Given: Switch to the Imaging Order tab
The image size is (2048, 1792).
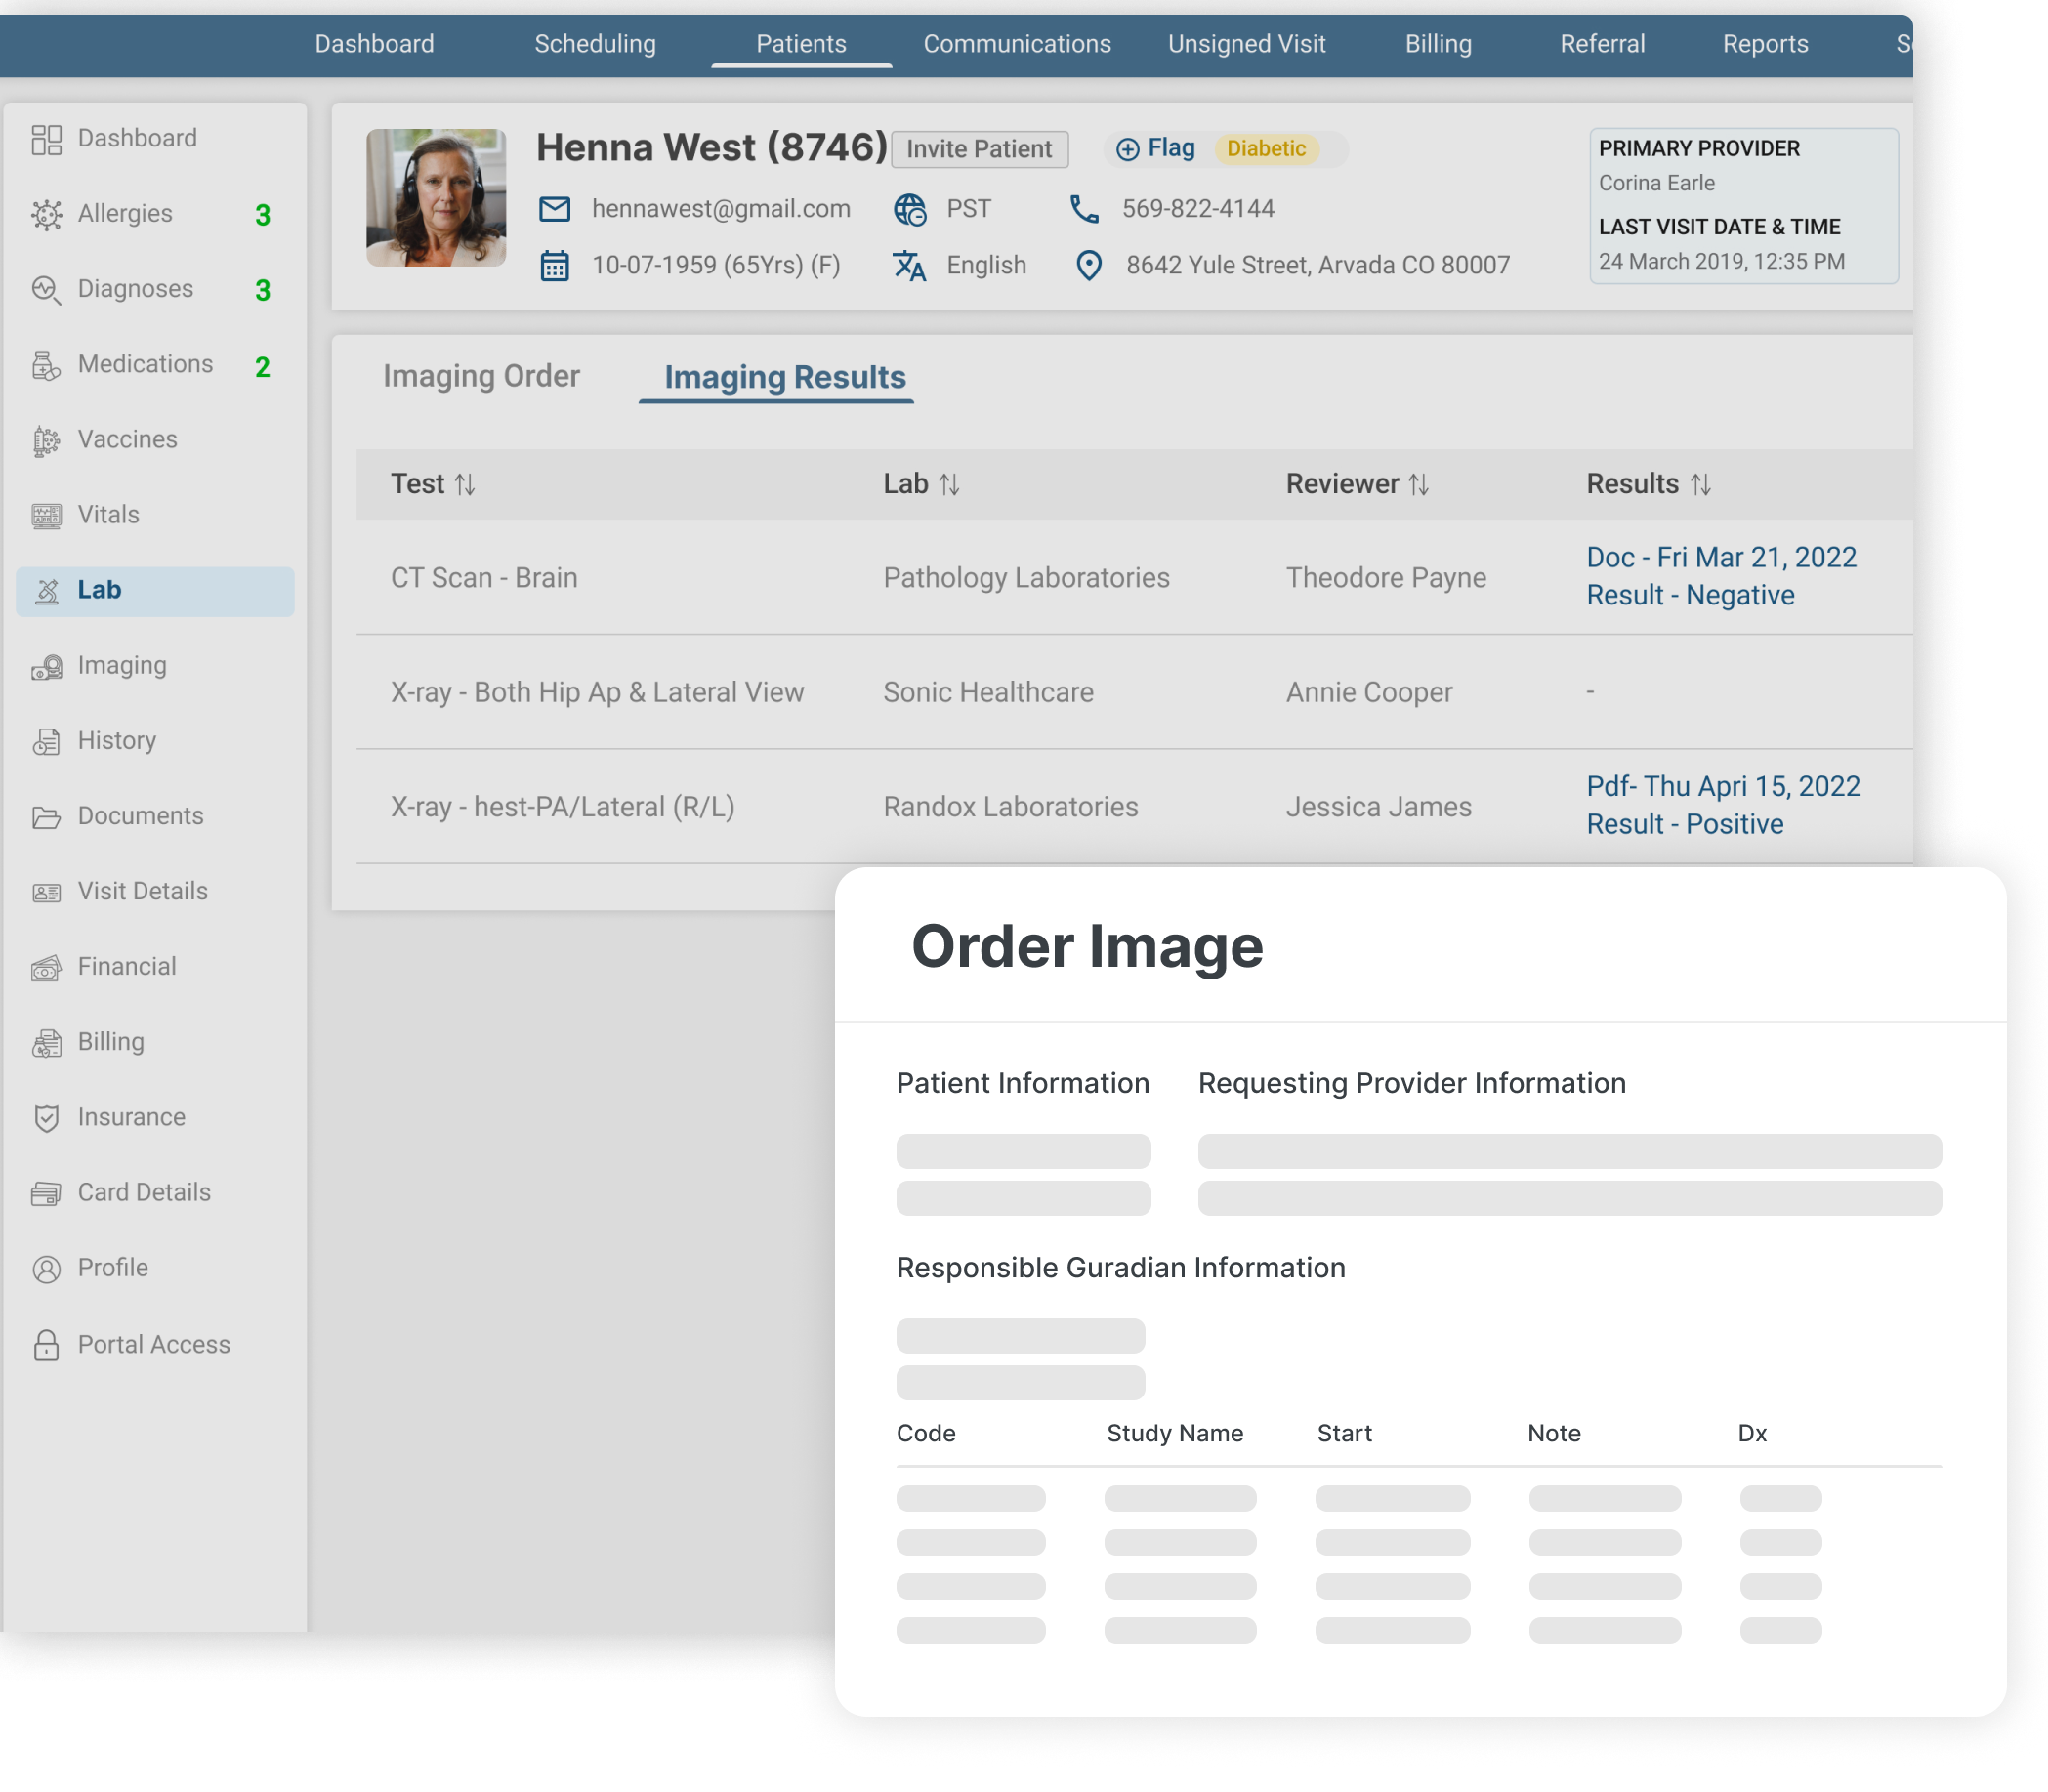Looking at the screenshot, I should [481, 377].
